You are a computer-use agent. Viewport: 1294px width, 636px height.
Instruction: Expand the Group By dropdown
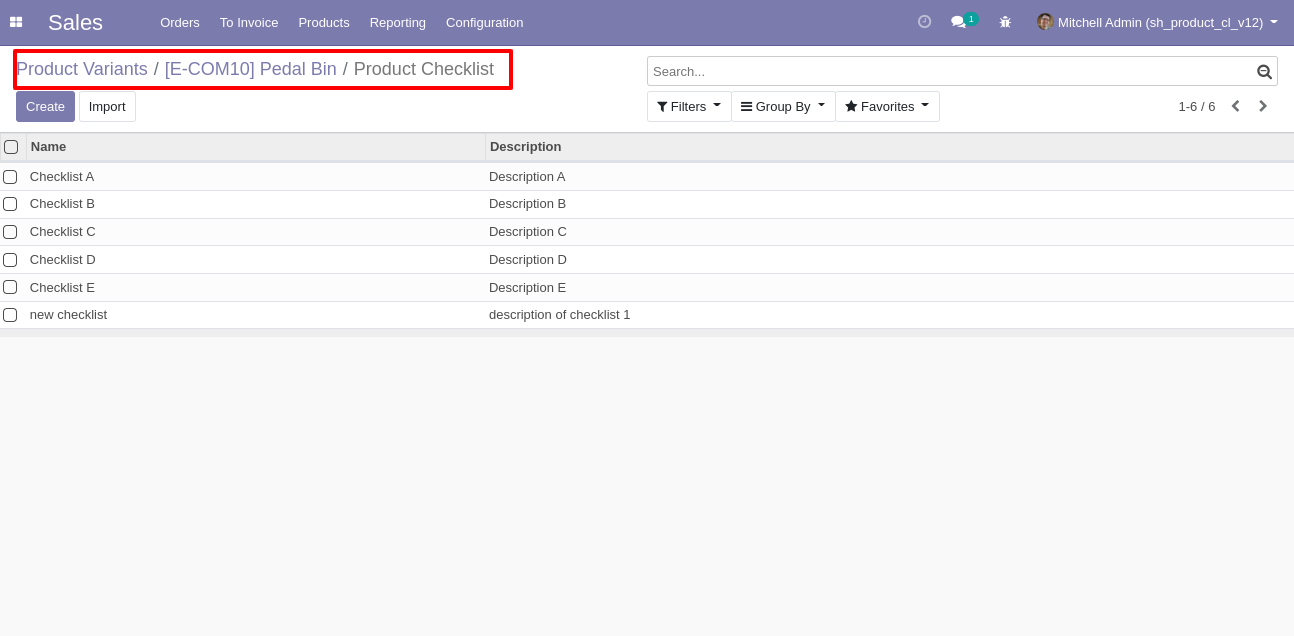[783, 106]
